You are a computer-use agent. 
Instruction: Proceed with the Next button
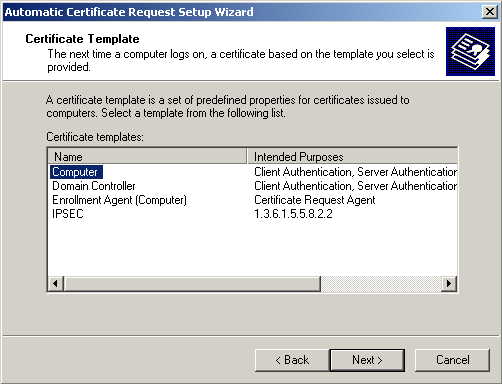click(367, 360)
